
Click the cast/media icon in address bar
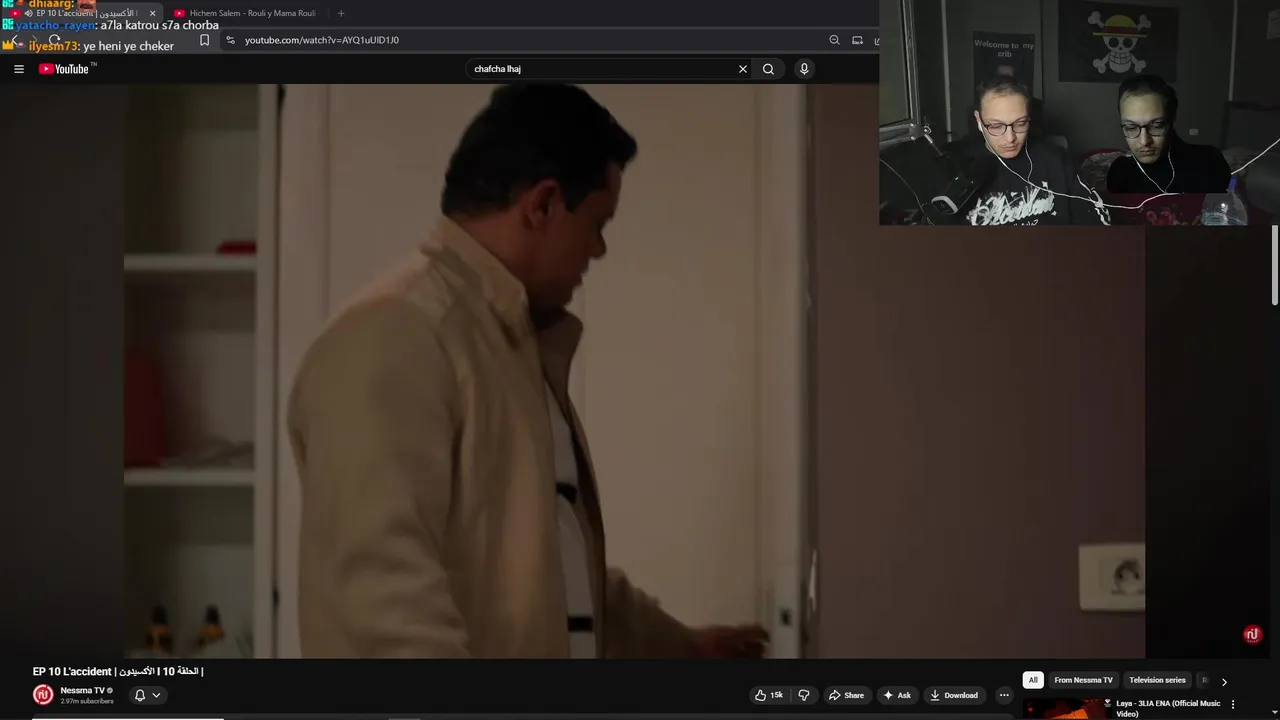pyautogui.click(x=857, y=40)
